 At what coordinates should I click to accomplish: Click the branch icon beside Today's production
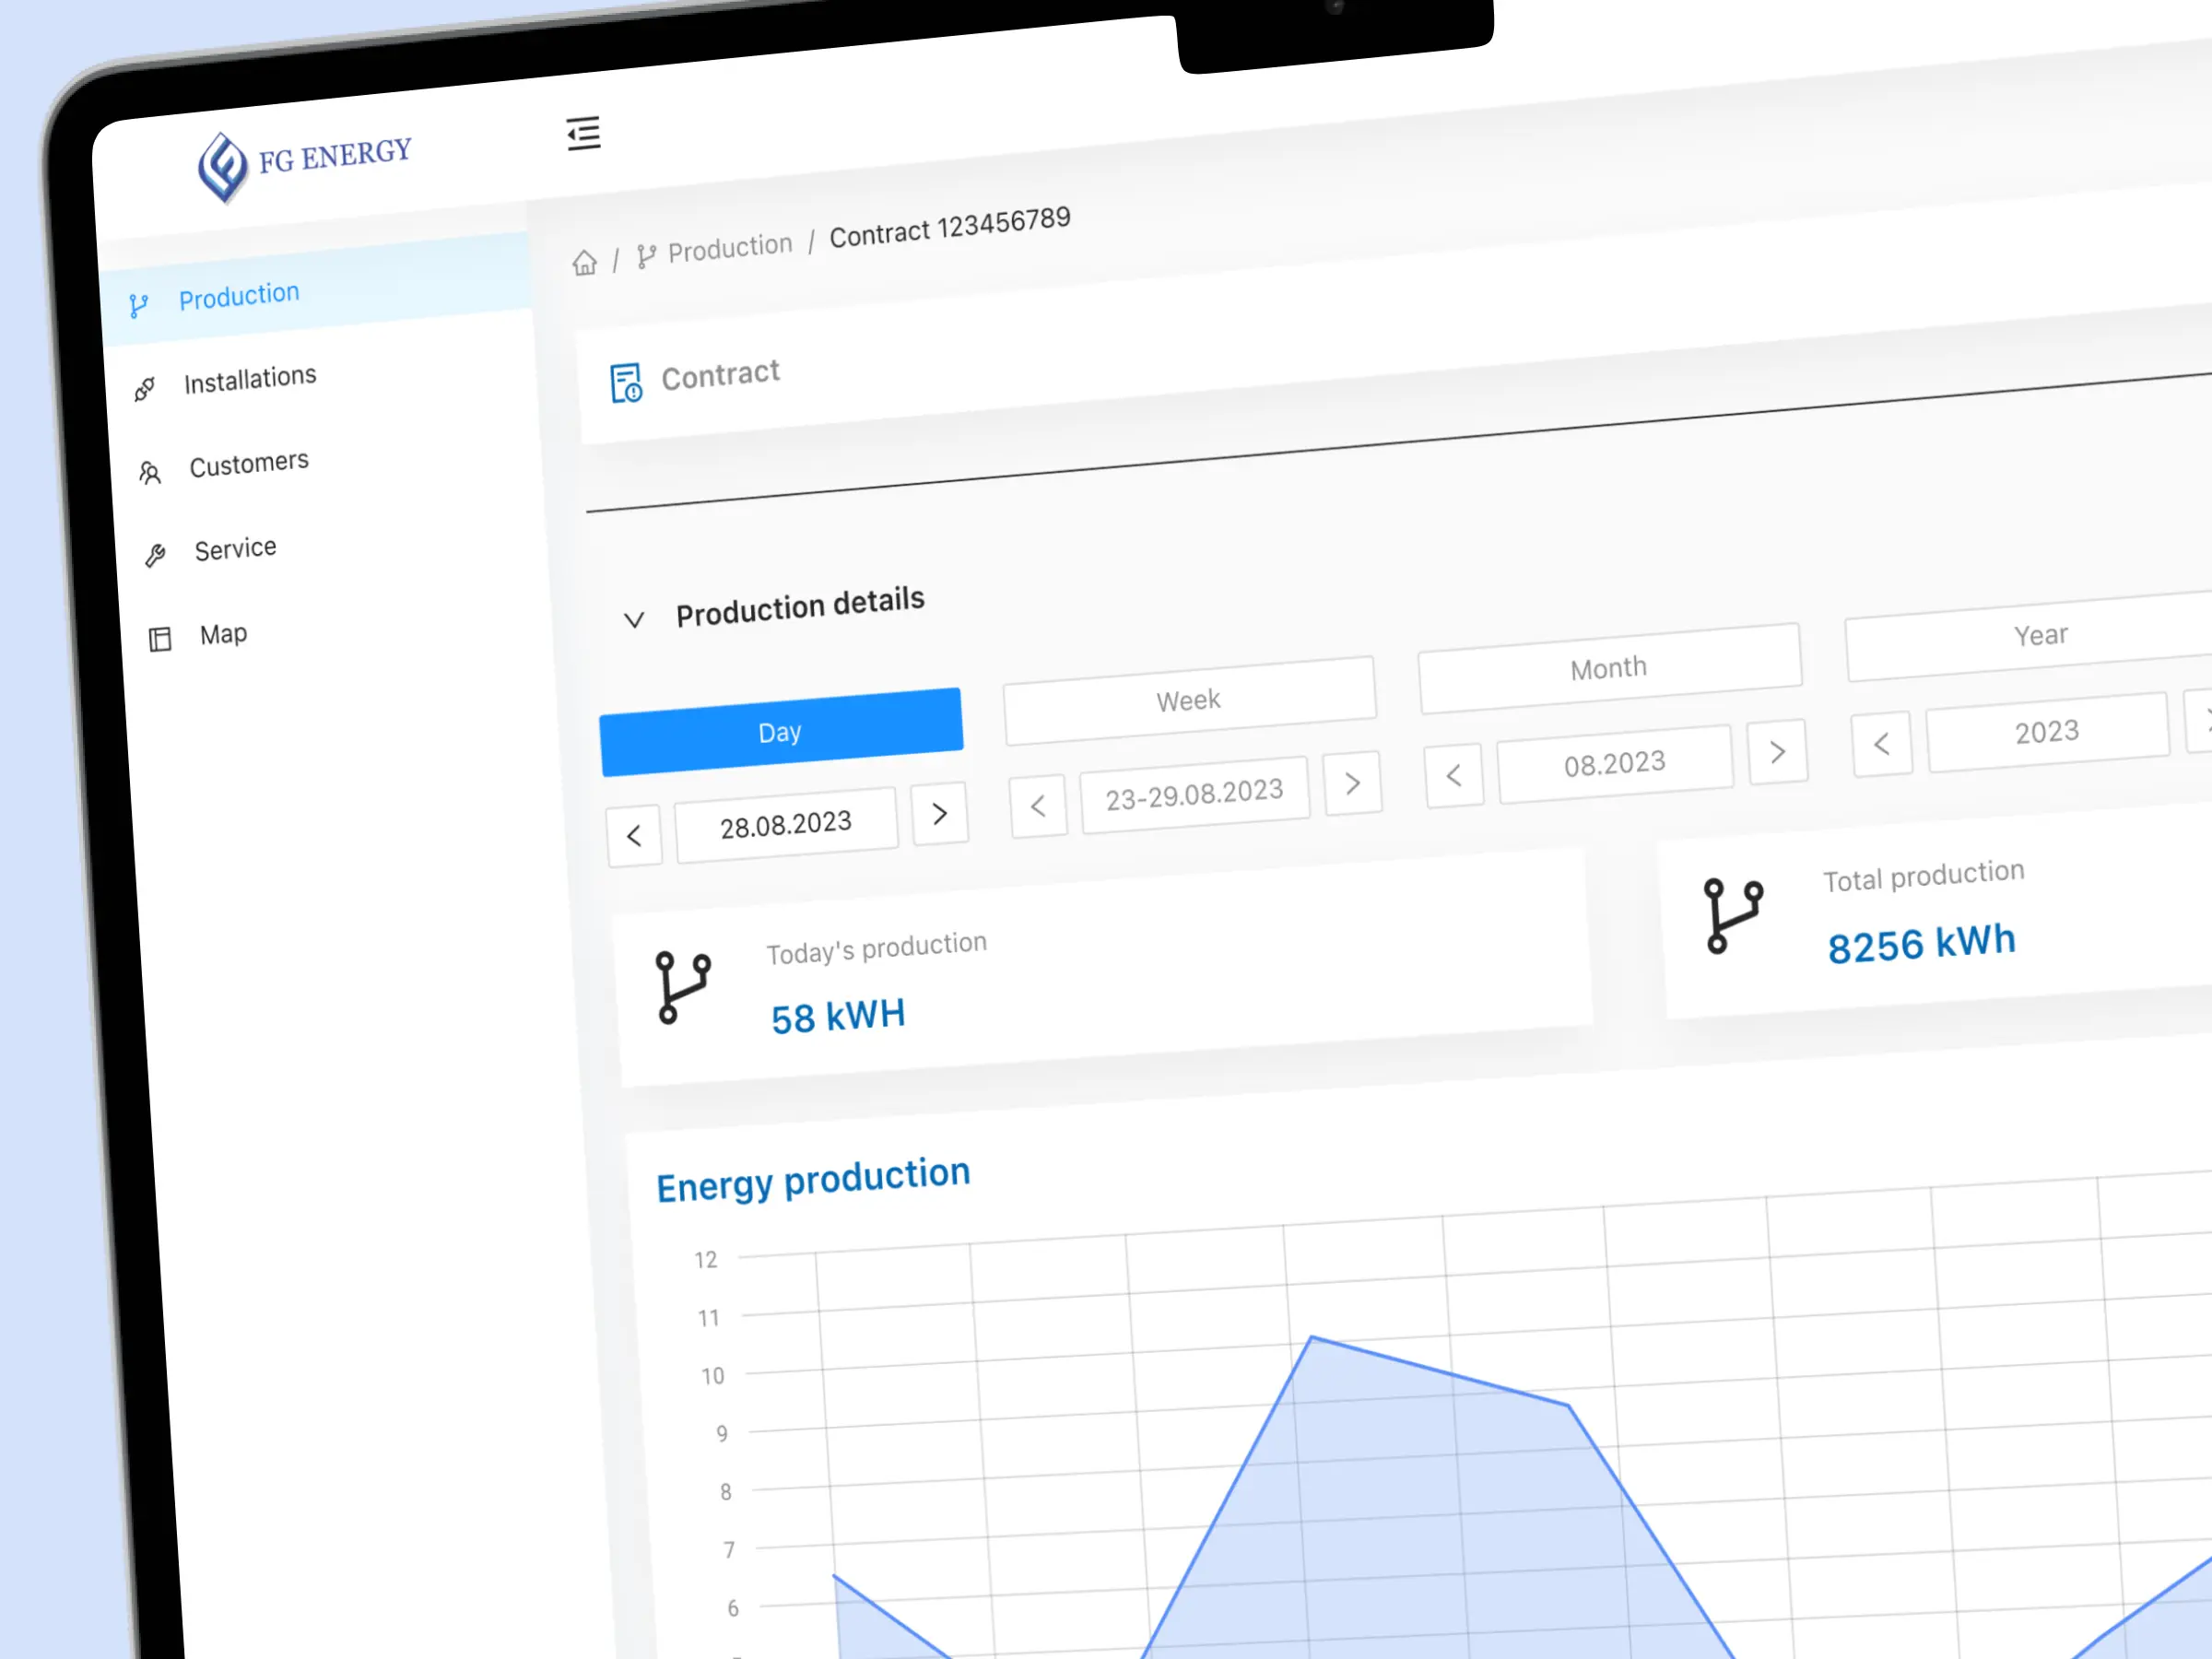click(x=683, y=987)
